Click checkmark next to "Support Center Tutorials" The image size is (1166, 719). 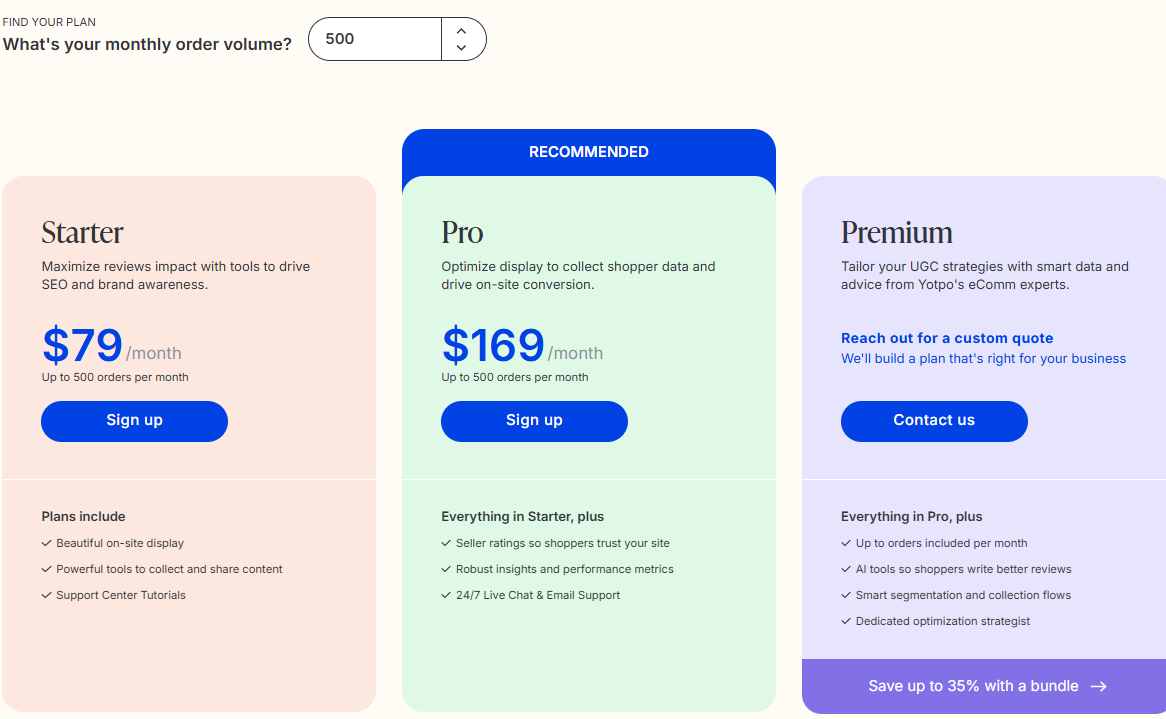pos(46,595)
